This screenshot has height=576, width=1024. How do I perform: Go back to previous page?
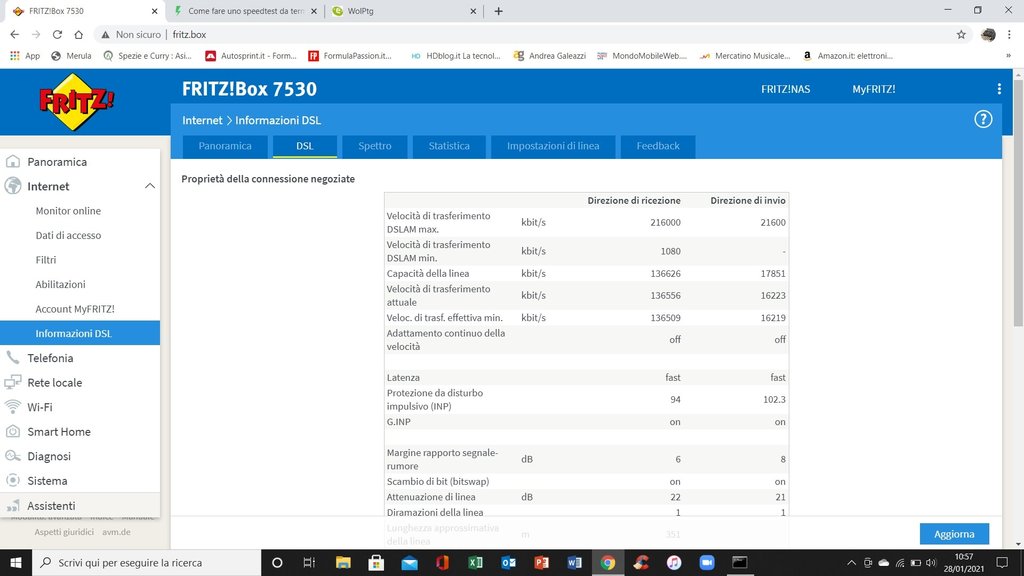pos(14,35)
